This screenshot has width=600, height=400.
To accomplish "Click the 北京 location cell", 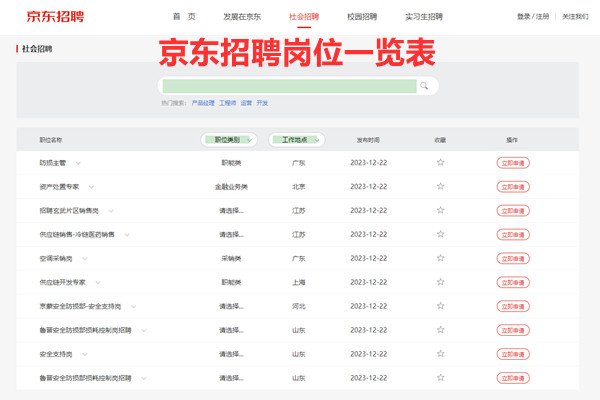I will (298, 187).
